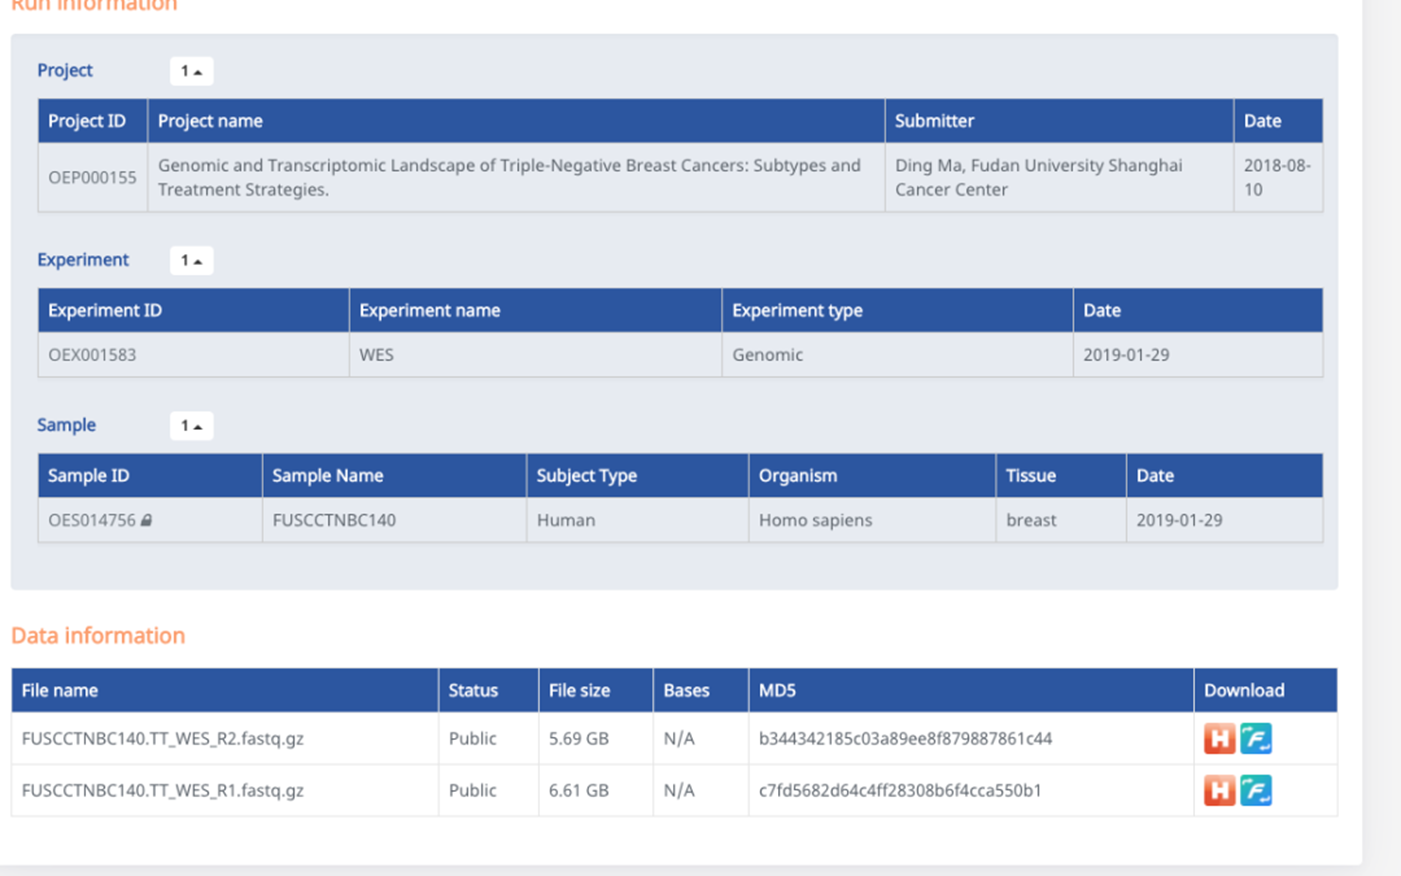Click the Project section heading
This screenshot has height=876, width=1401.
[x=65, y=70]
